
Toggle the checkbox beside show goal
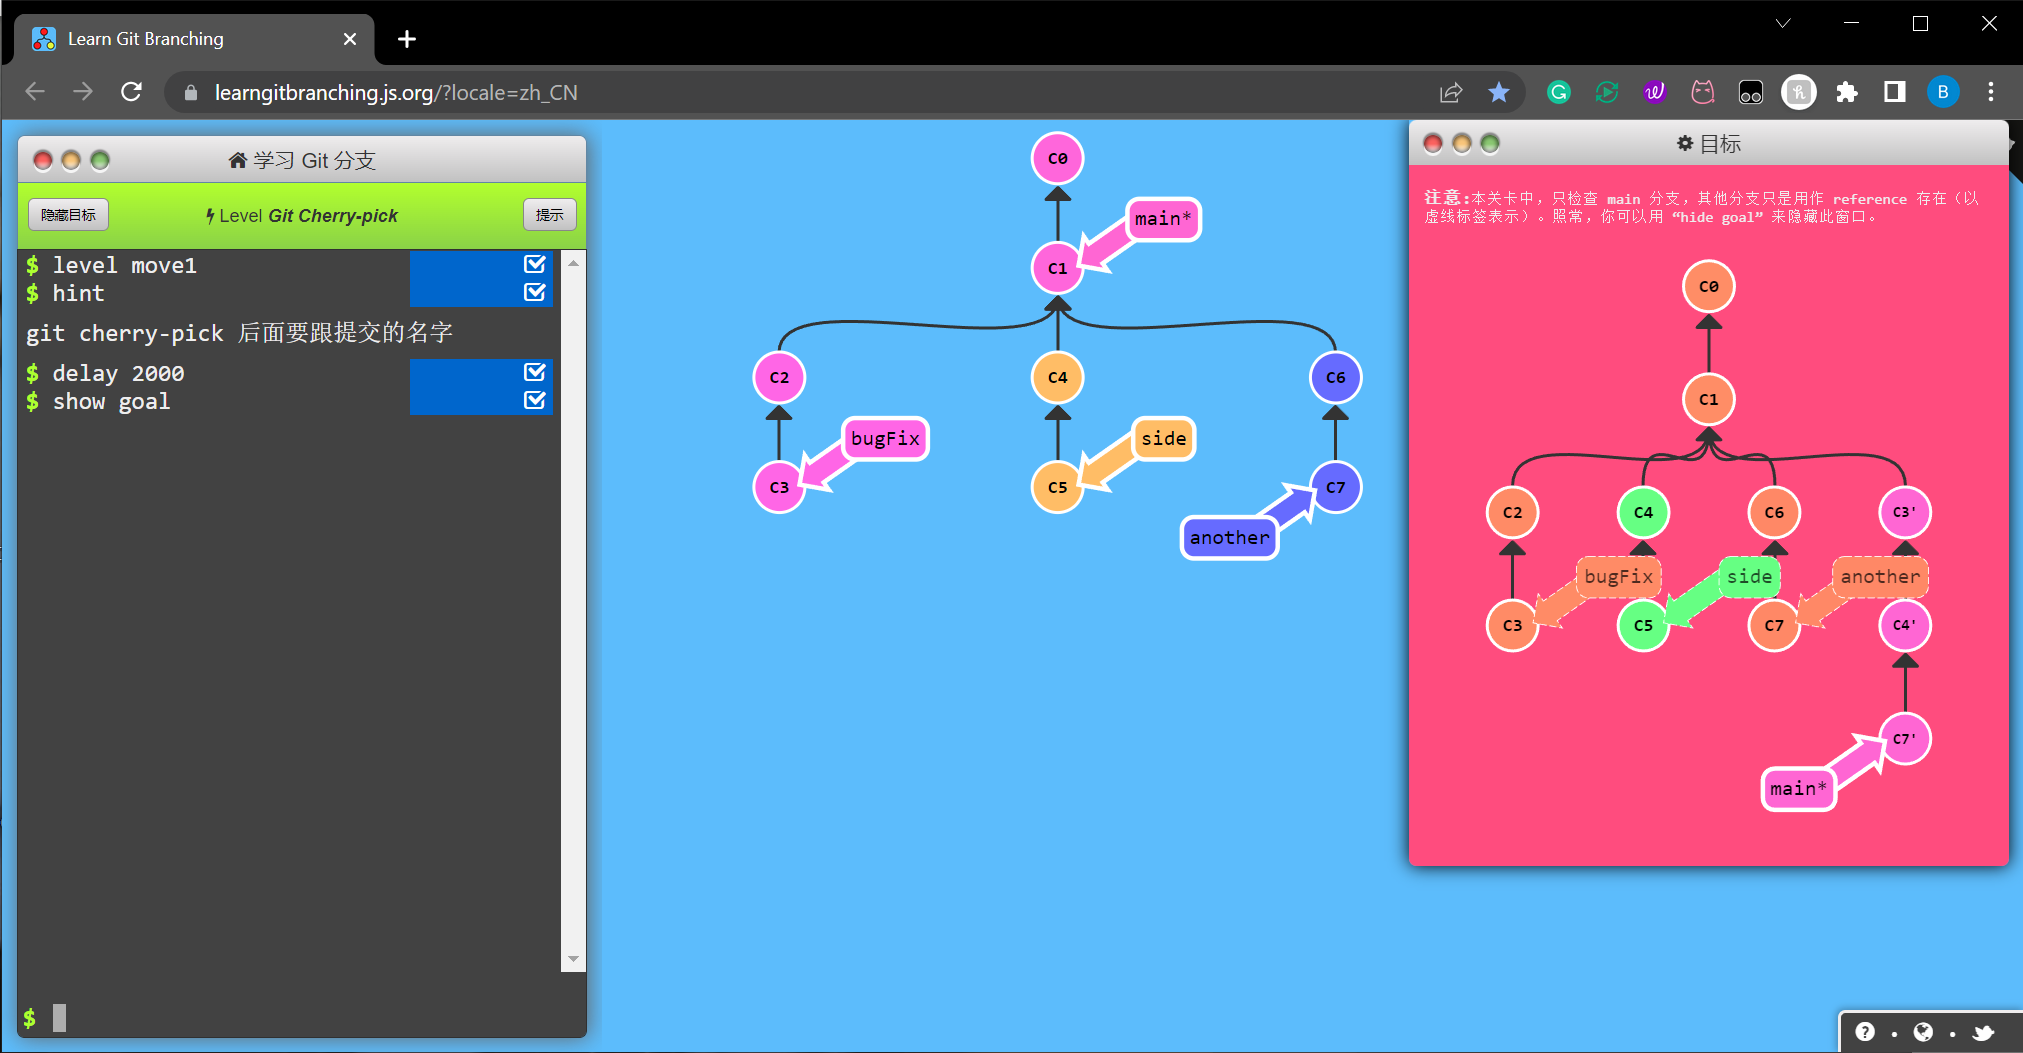[x=536, y=400]
